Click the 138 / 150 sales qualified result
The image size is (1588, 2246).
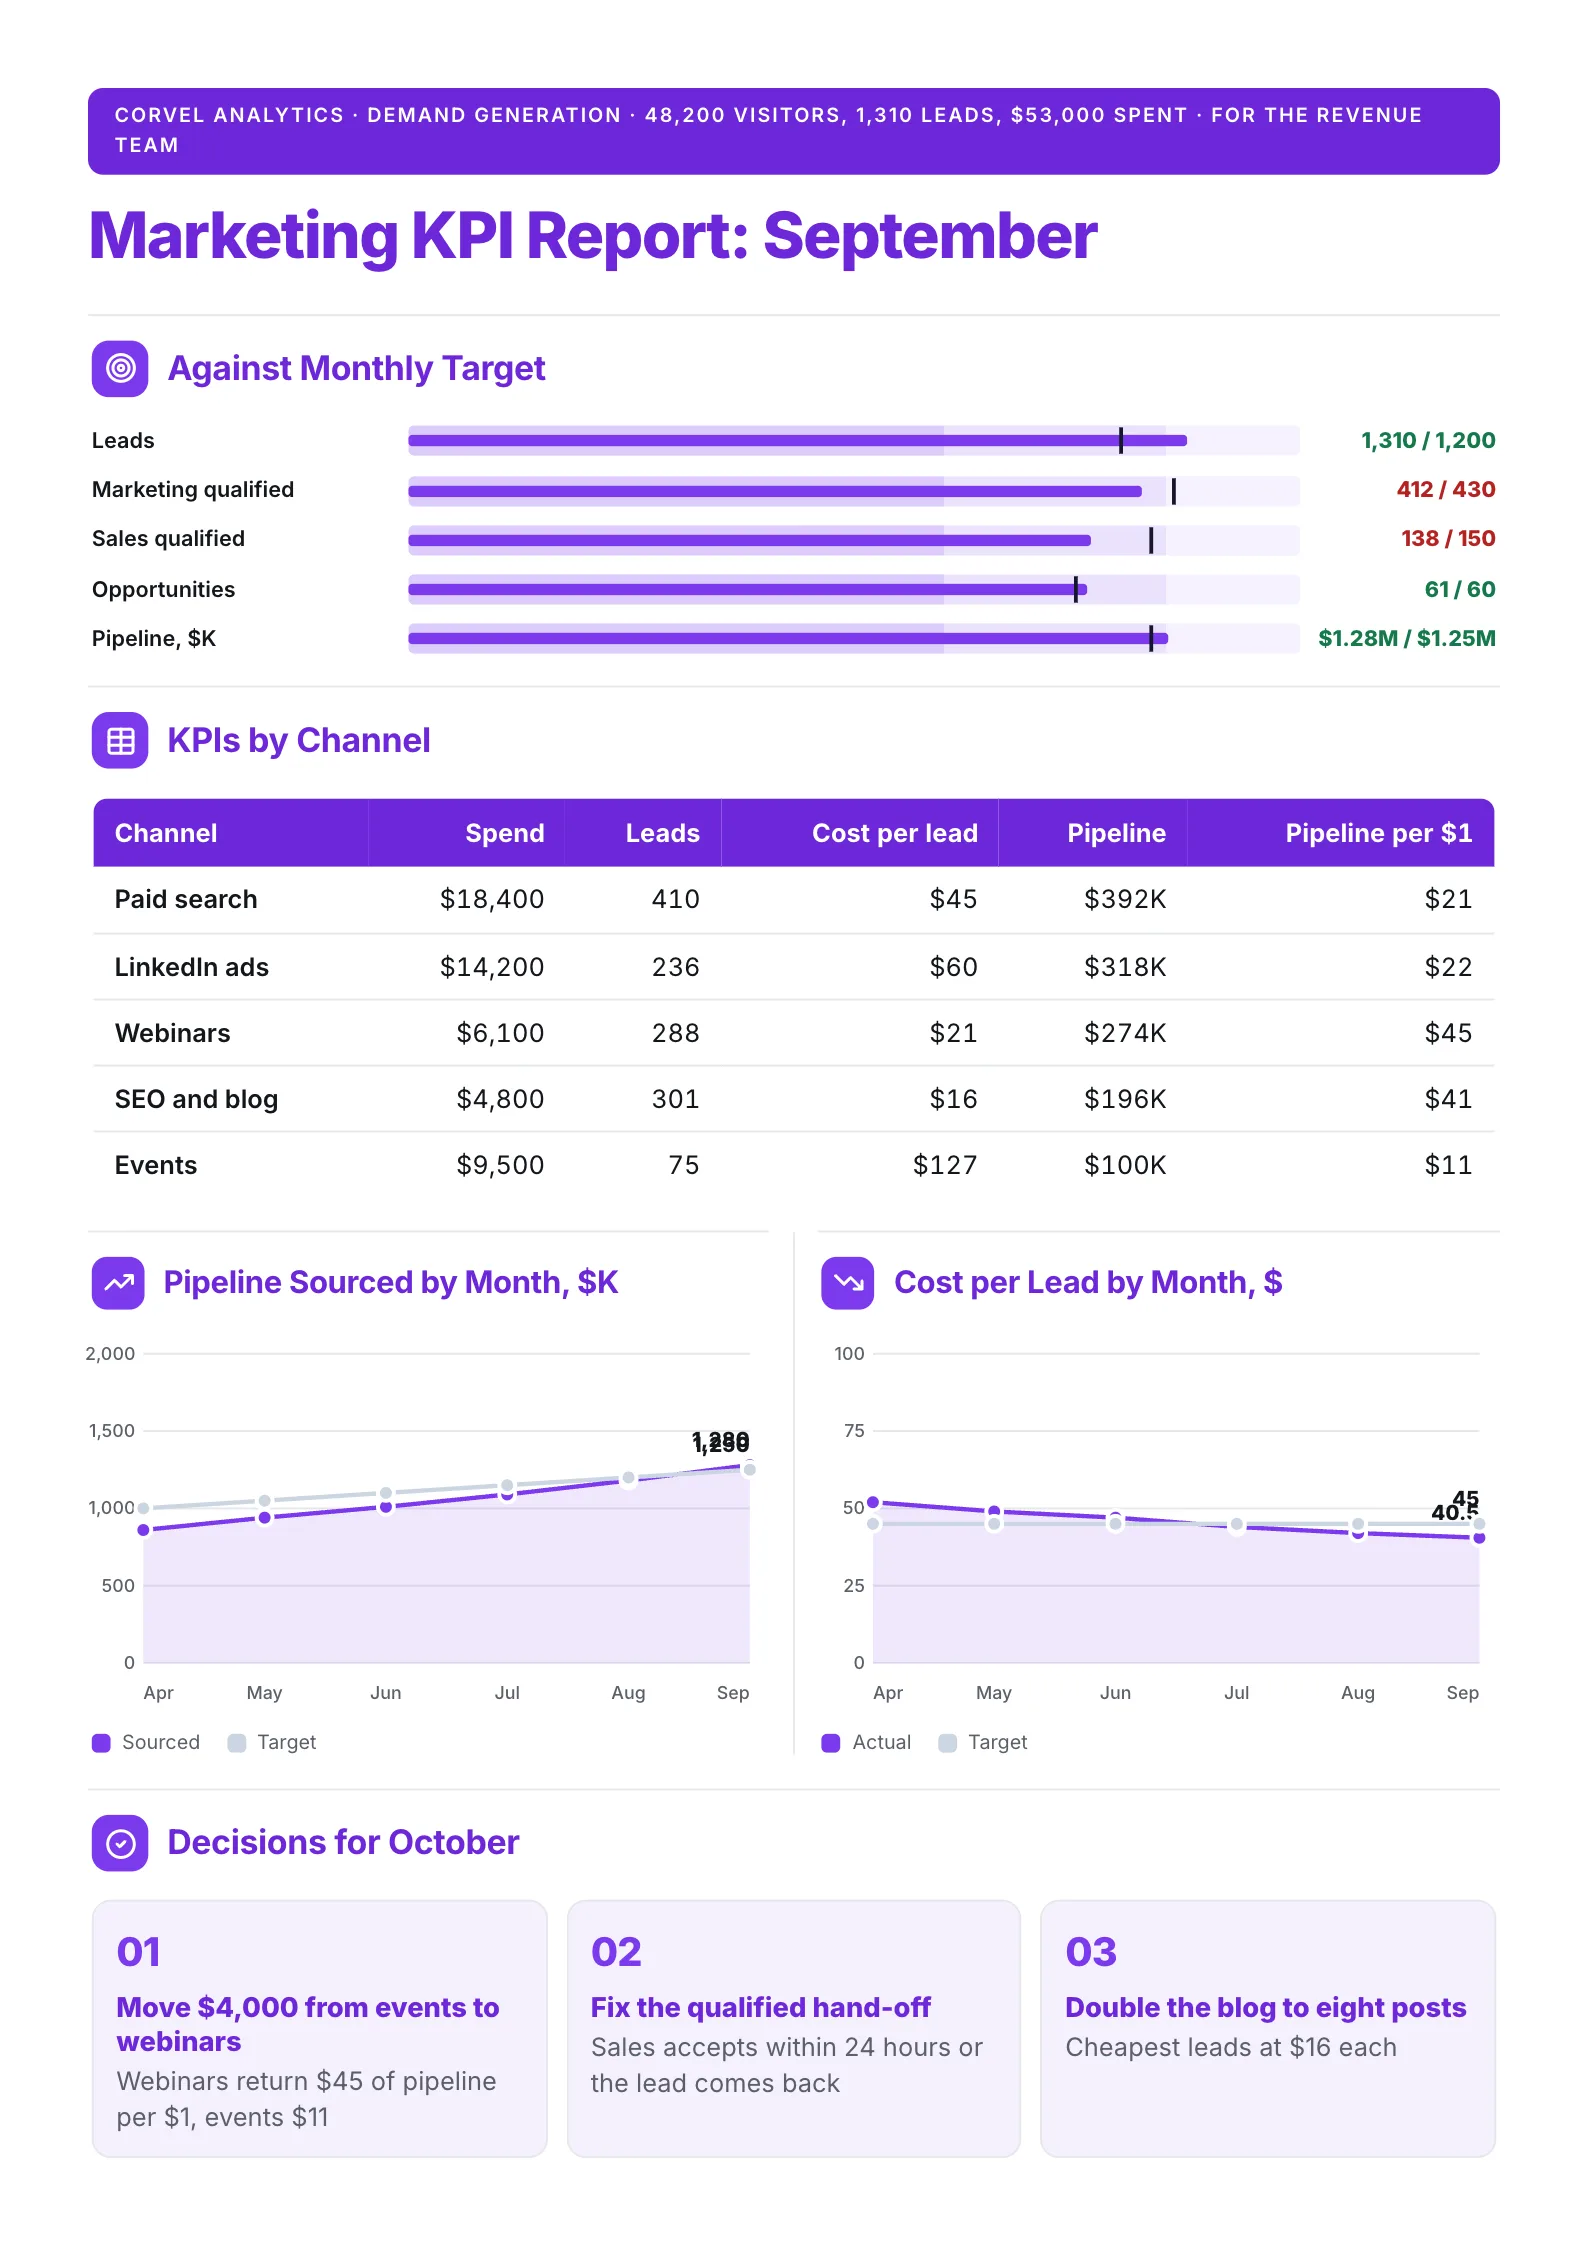(x=1448, y=539)
